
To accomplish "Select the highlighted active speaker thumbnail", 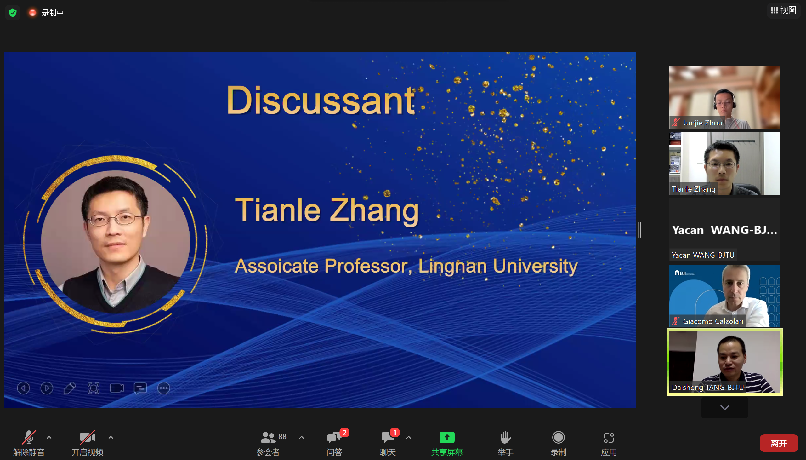I will (x=725, y=362).
